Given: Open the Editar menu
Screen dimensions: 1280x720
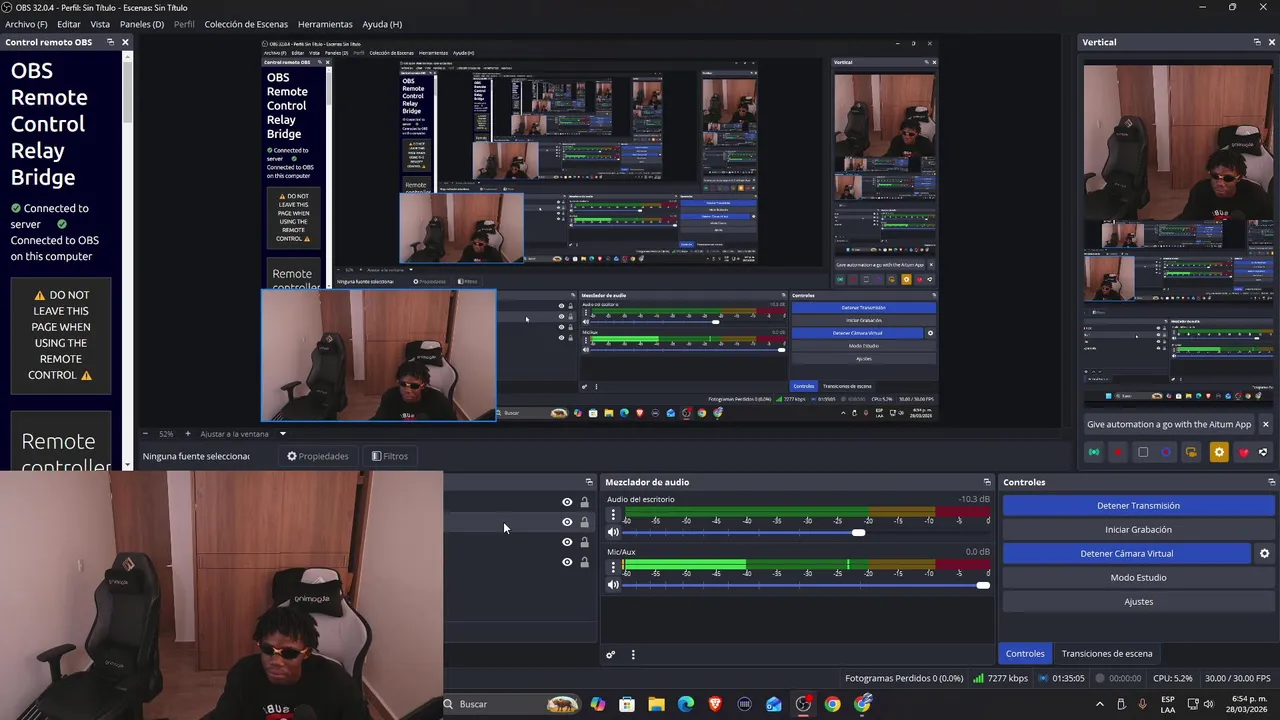Looking at the screenshot, I should tap(69, 24).
